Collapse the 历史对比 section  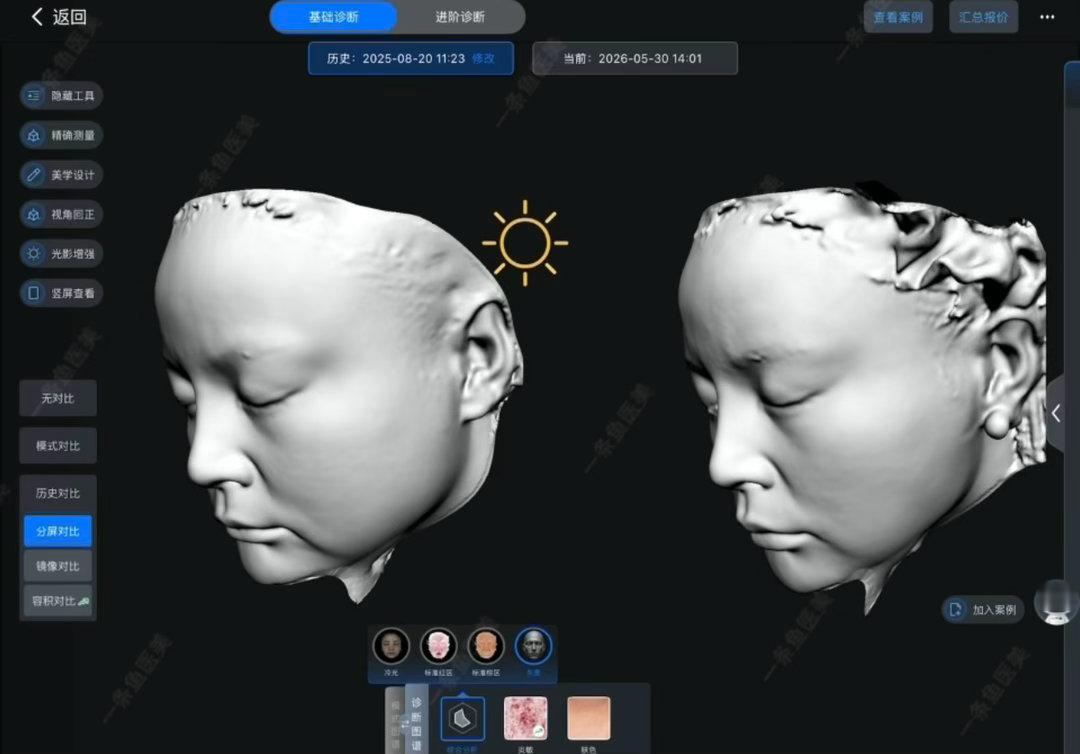coord(58,493)
